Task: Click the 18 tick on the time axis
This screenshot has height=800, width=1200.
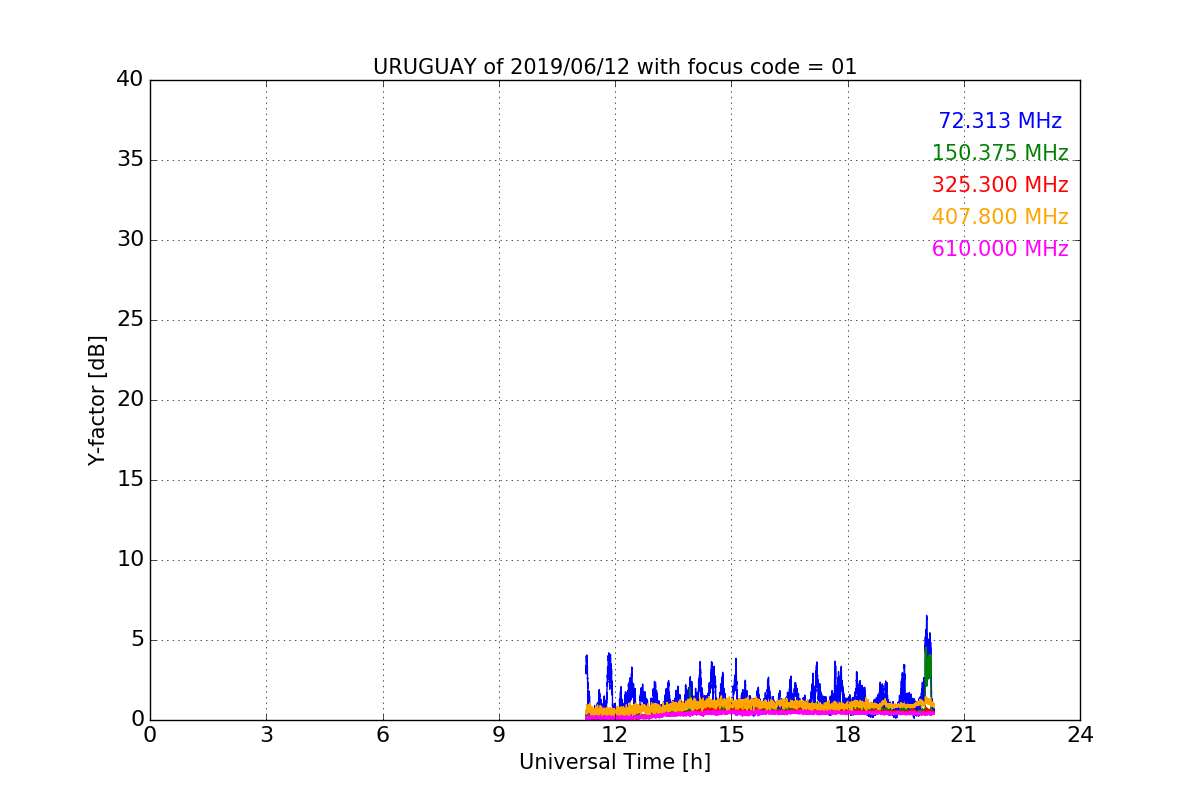Action: tap(848, 735)
